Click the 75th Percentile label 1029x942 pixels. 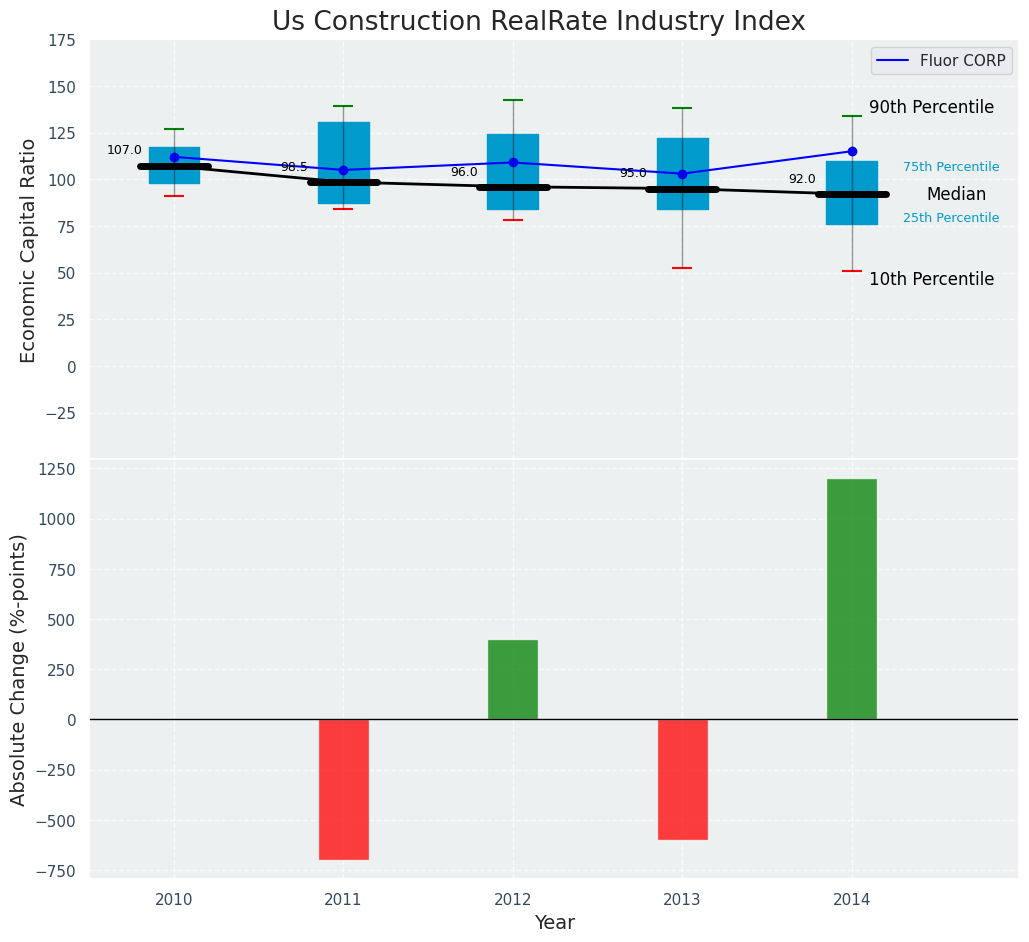pos(950,167)
